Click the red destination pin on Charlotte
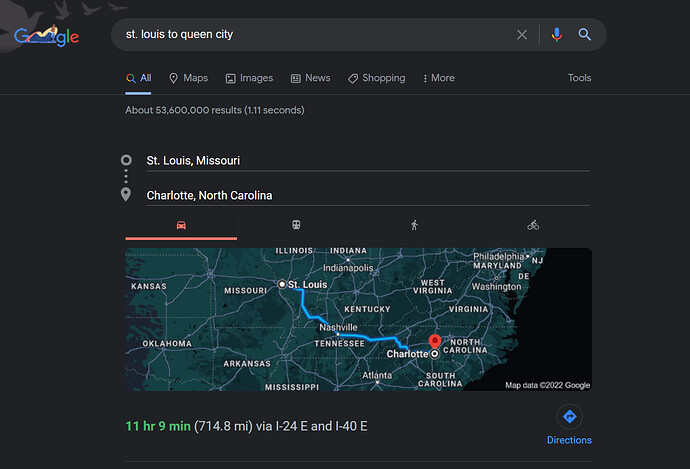Image resolution: width=690 pixels, height=469 pixels. [435, 343]
